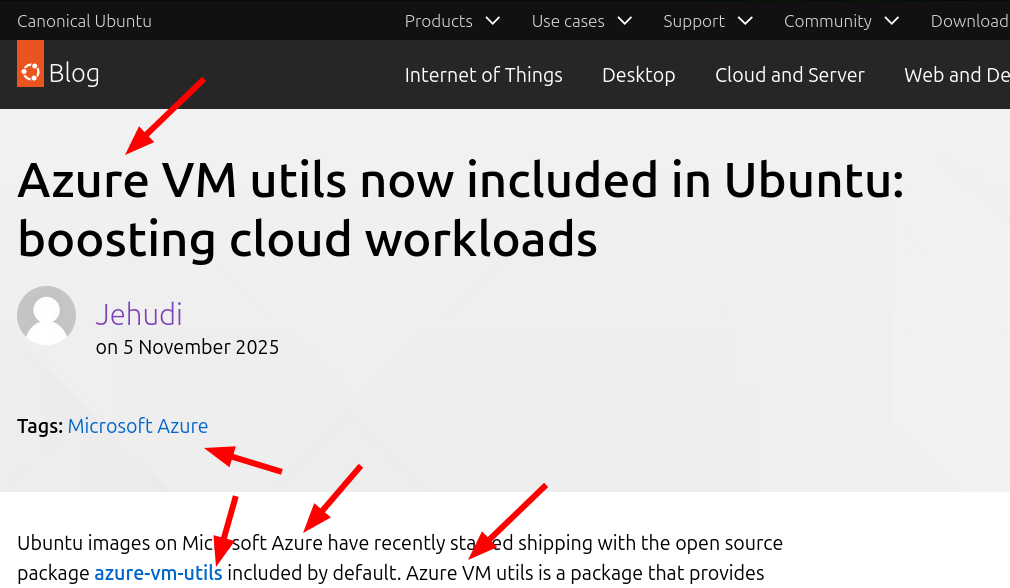This screenshot has height=588, width=1010.
Task: Click the orange Ubuntu logo icon
Action: pos(30,71)
